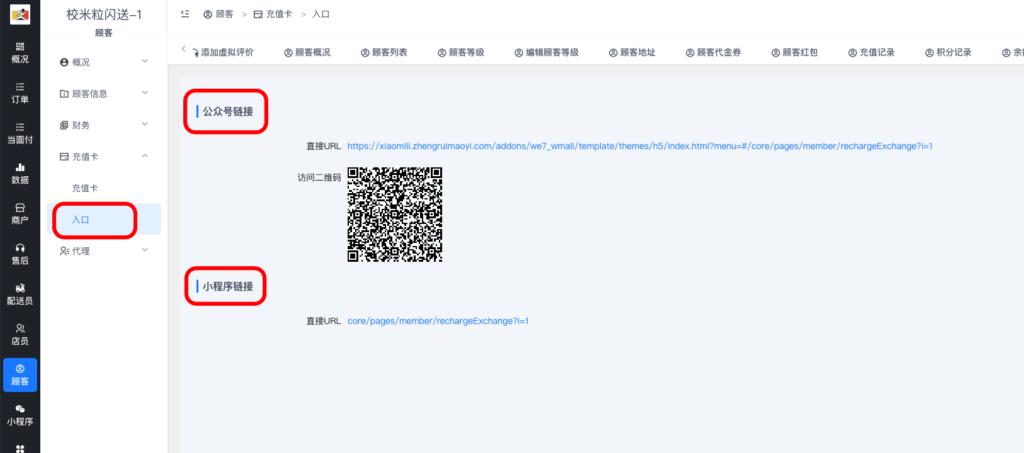Screen dimensions: 1024x453
Task: Switch to the 编辑顾客等级 tab
Action: [546, 53]
